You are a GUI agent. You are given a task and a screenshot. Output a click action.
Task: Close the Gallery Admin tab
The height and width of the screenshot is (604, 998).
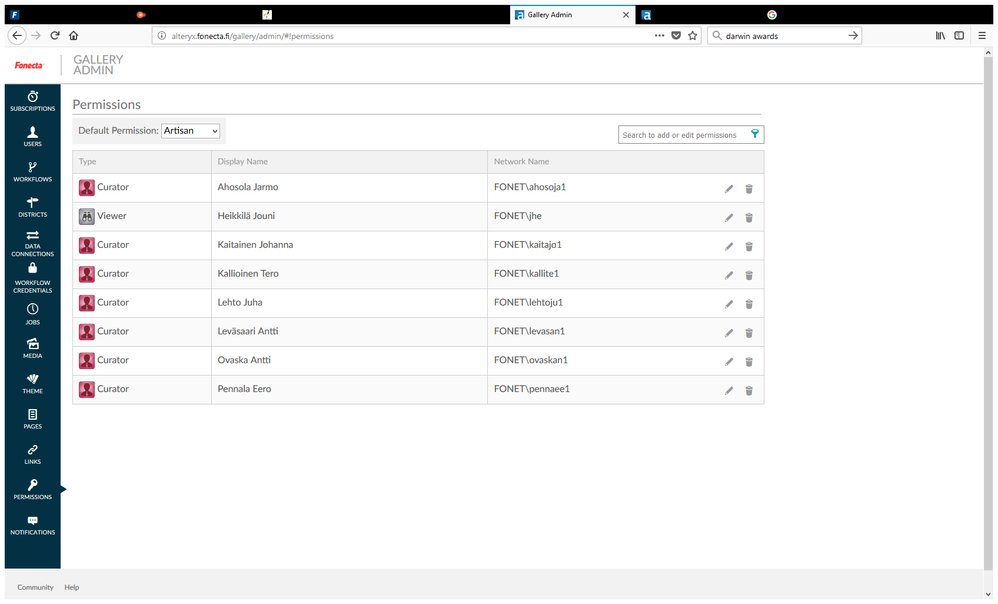(x=626, y=15)
